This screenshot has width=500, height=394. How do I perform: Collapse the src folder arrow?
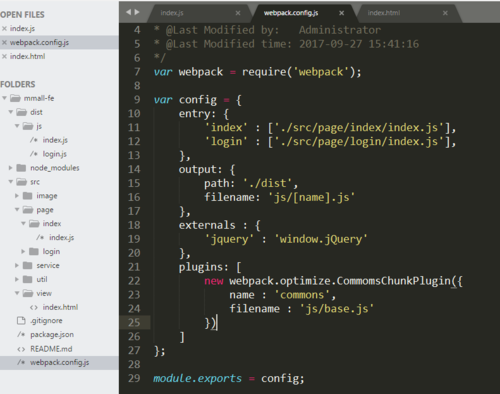click(11, 182)
